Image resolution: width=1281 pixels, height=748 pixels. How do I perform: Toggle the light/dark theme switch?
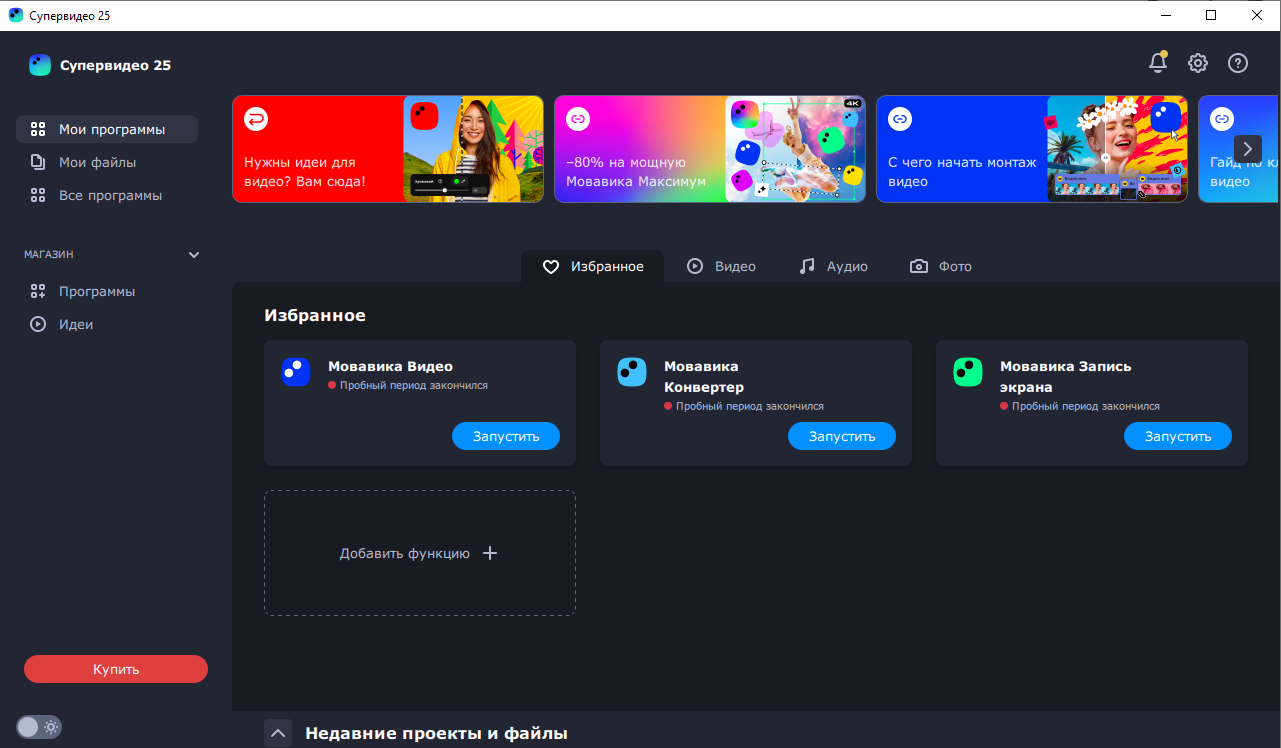[x=39, y=727]
